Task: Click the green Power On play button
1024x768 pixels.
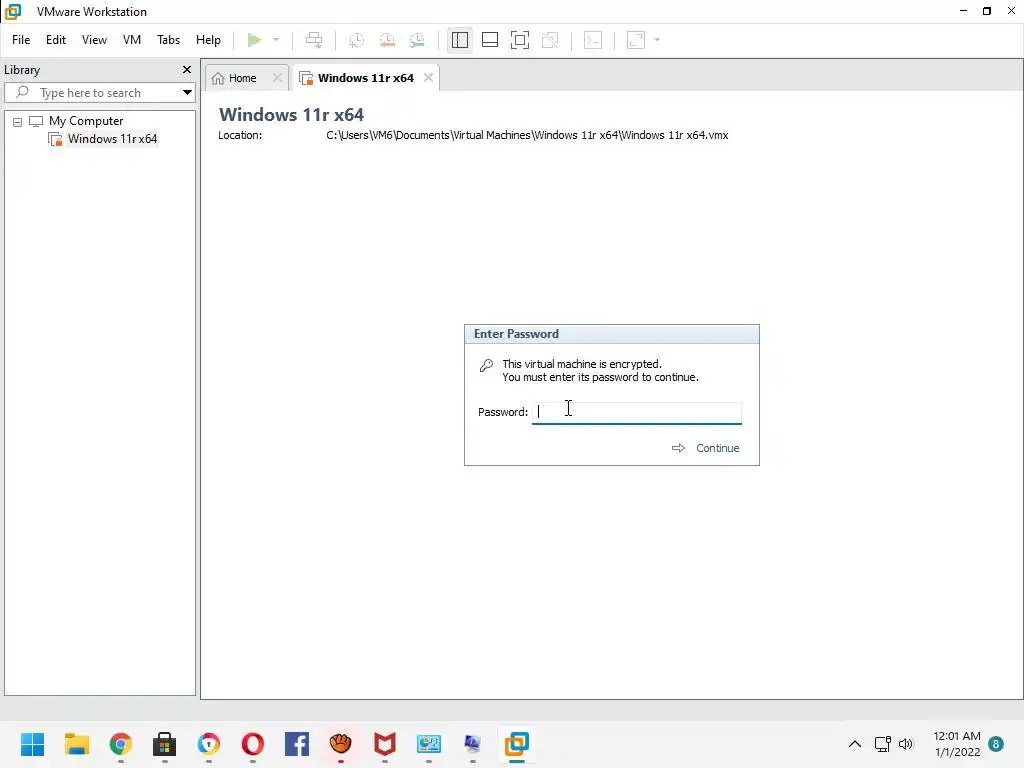Action: (255, 40)
